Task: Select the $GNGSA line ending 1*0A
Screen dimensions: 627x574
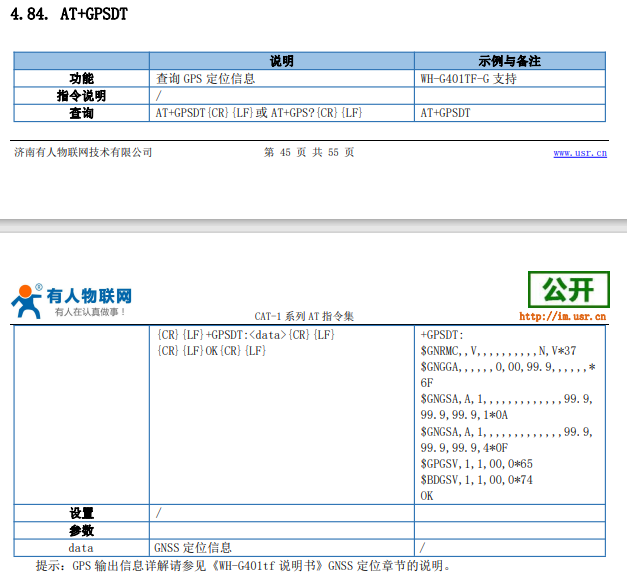Action: [x=506, y=407]
